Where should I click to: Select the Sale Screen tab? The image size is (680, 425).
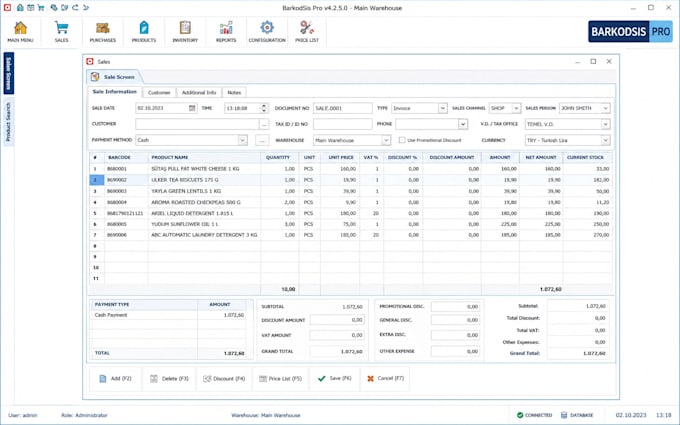114,77
